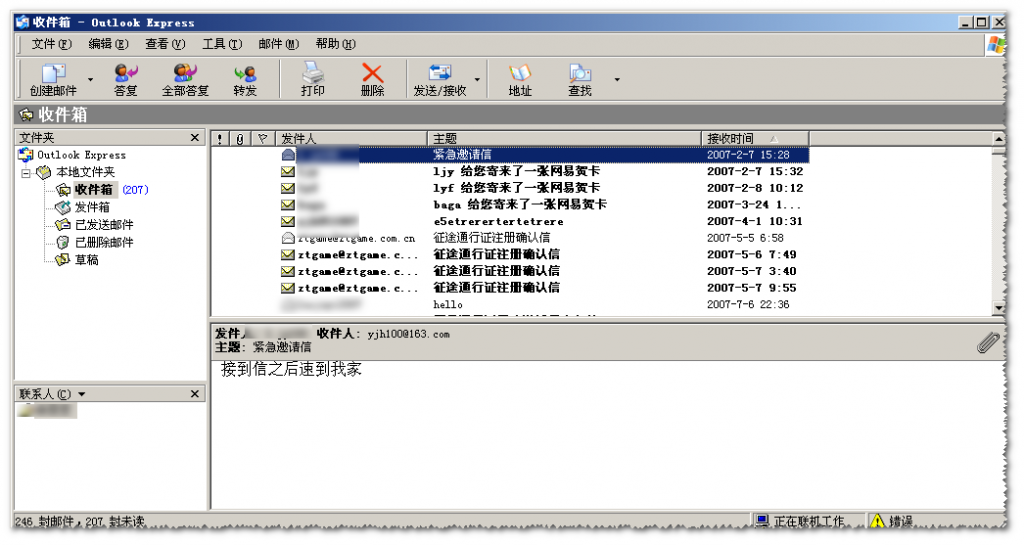Click the 全部答复 (Reply All) icon
Image resolution: width=1024 pixels, height=545 pixels.
[x=185, y=74]
